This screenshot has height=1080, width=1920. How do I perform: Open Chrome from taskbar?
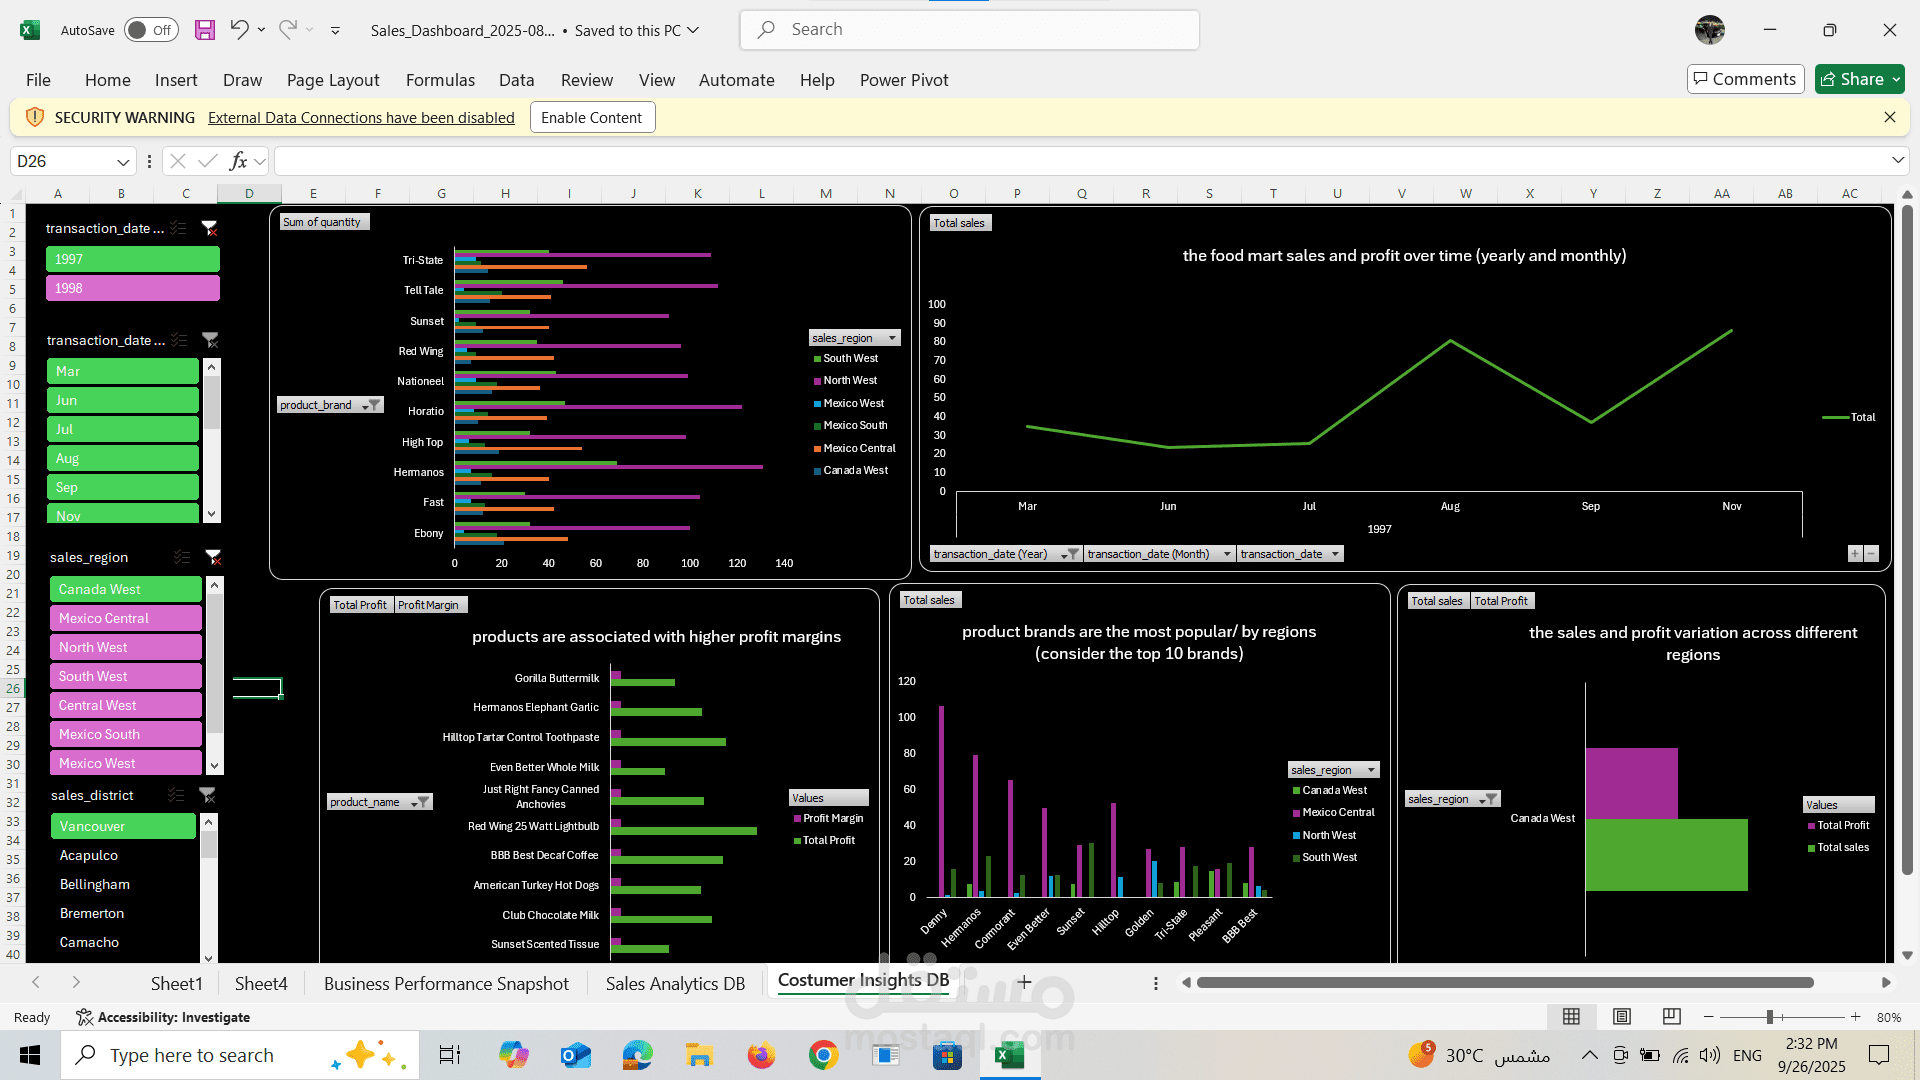[x=823, y=1055]
